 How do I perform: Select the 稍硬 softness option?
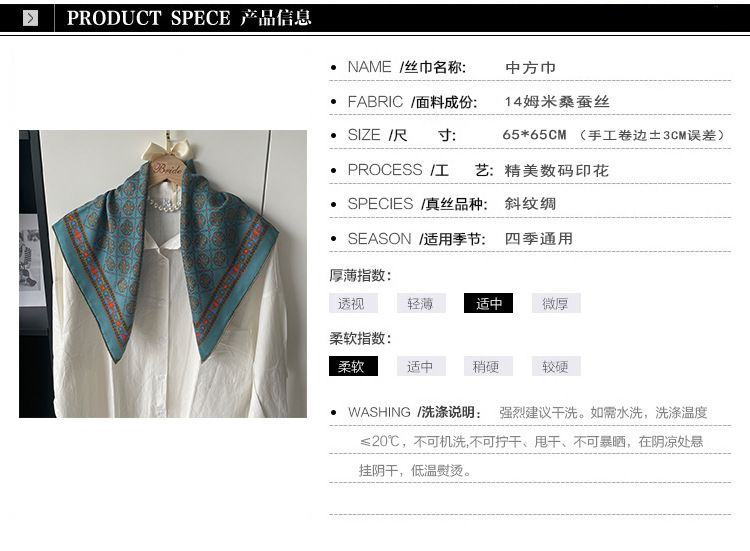[x=488, y=366]
